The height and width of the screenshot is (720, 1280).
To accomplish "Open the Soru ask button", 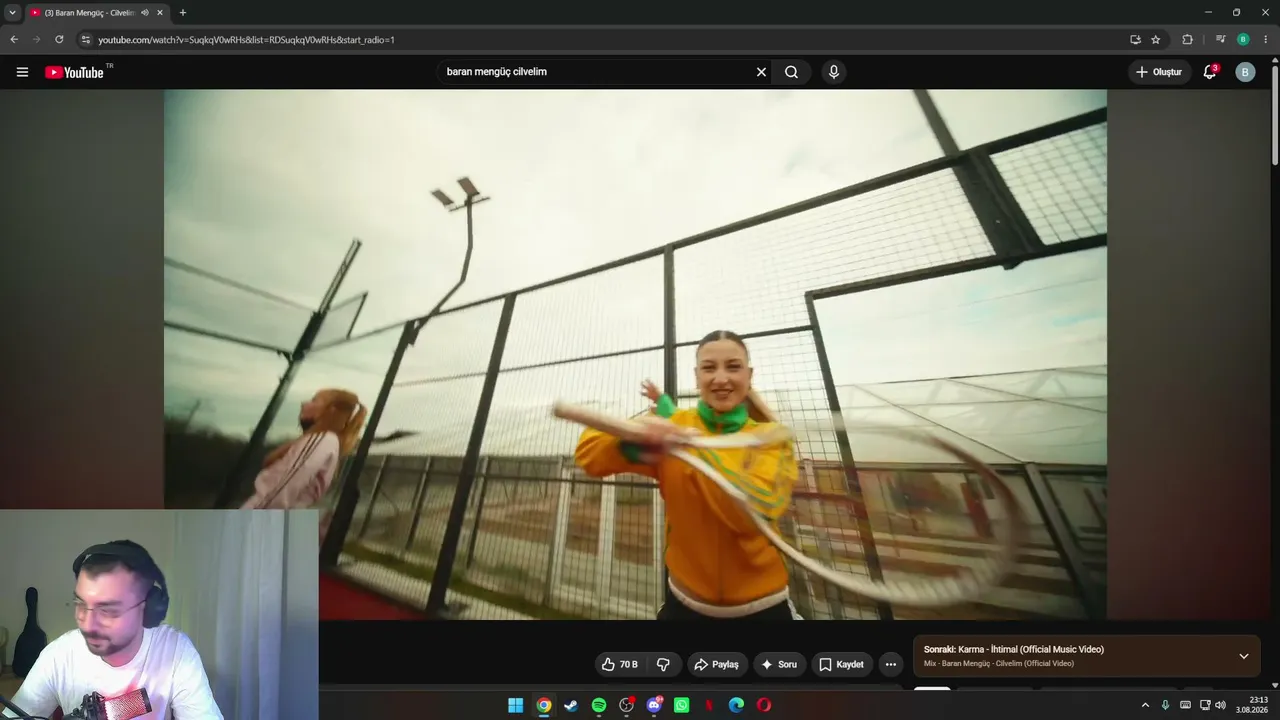I will tap(780, 664).
